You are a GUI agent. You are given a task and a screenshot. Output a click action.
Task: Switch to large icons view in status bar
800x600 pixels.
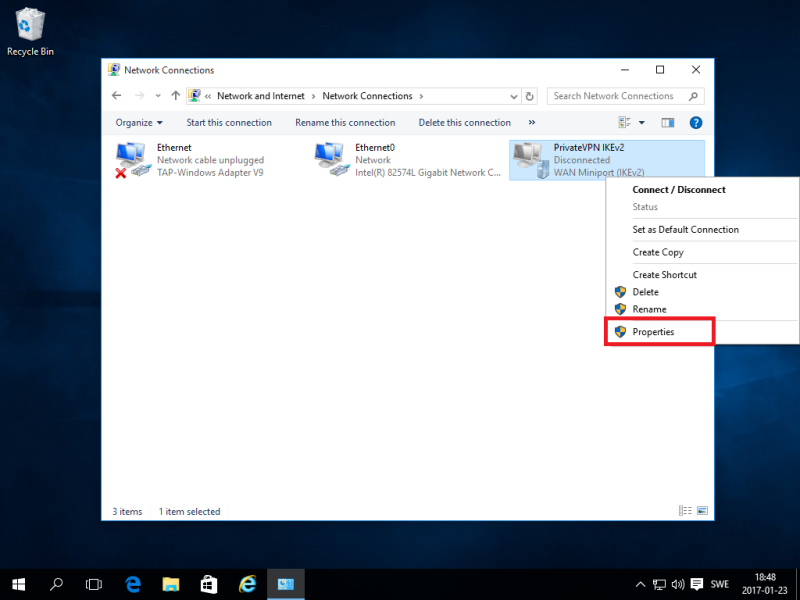(702, 511)
